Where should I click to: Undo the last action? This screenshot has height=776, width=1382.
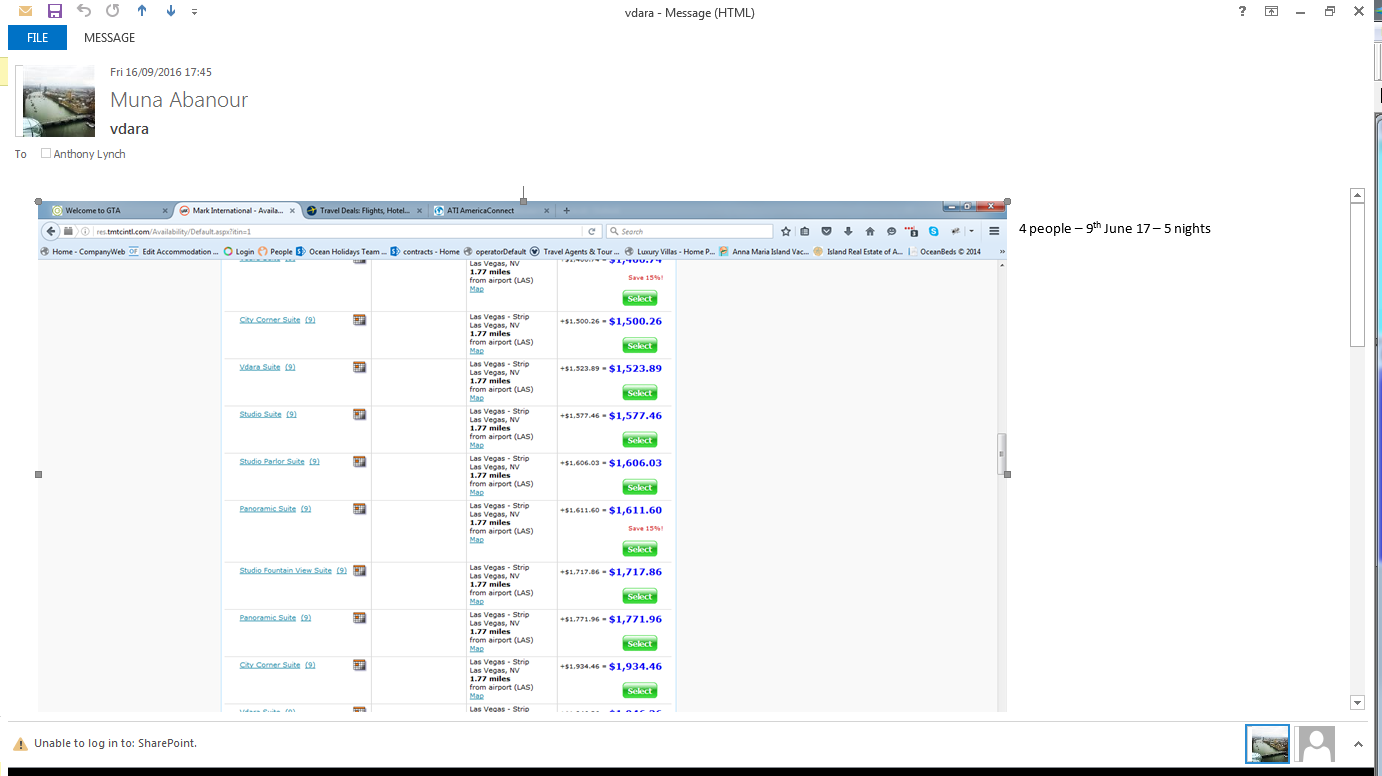point(84,11)
